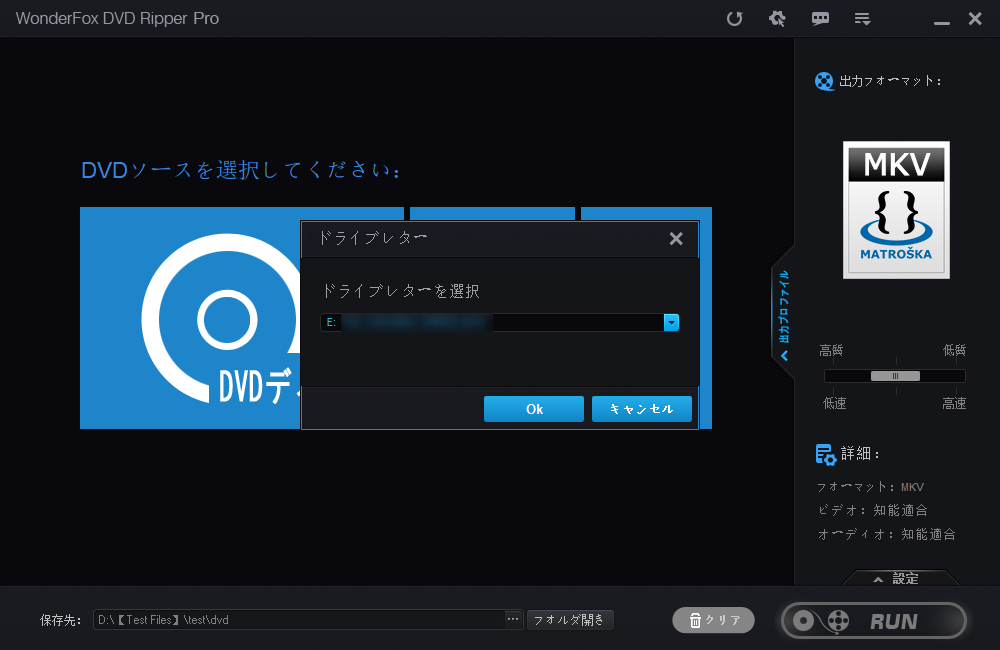Close the ドライブレター dialog
The height and width of the screenshot is (650, 1000).
(676, 239)
